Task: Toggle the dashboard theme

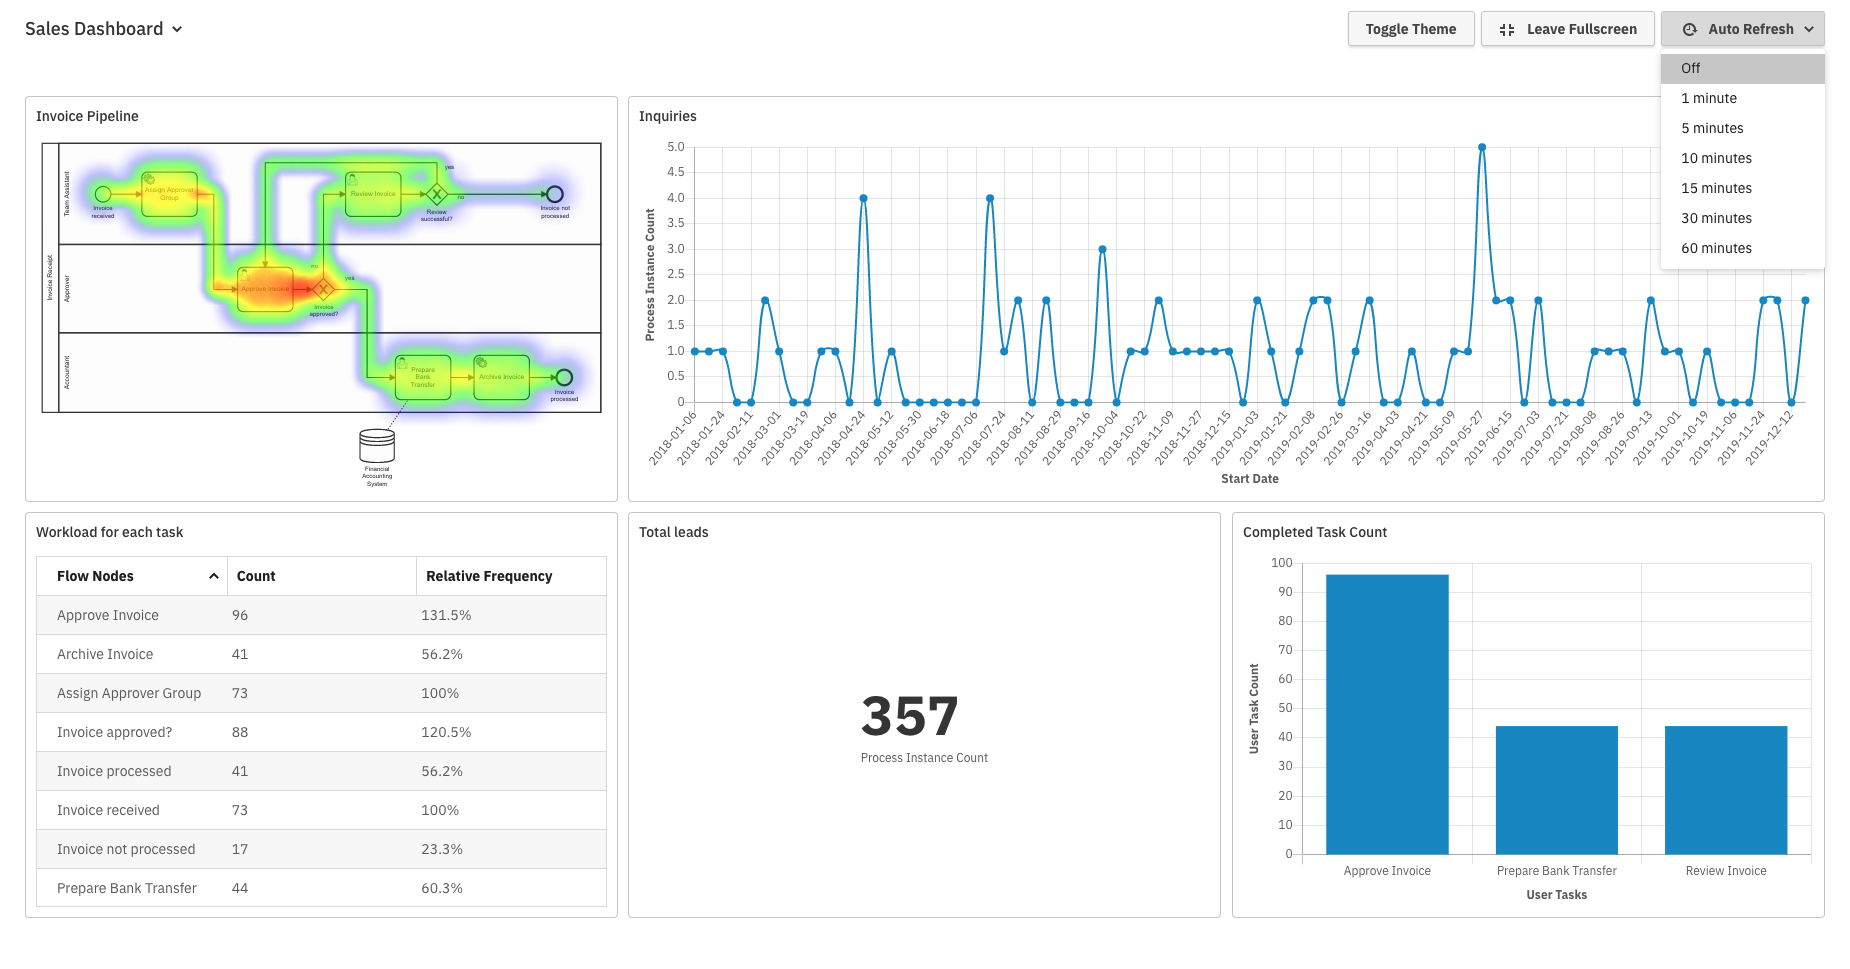Action: click(x=1410, y=30)
